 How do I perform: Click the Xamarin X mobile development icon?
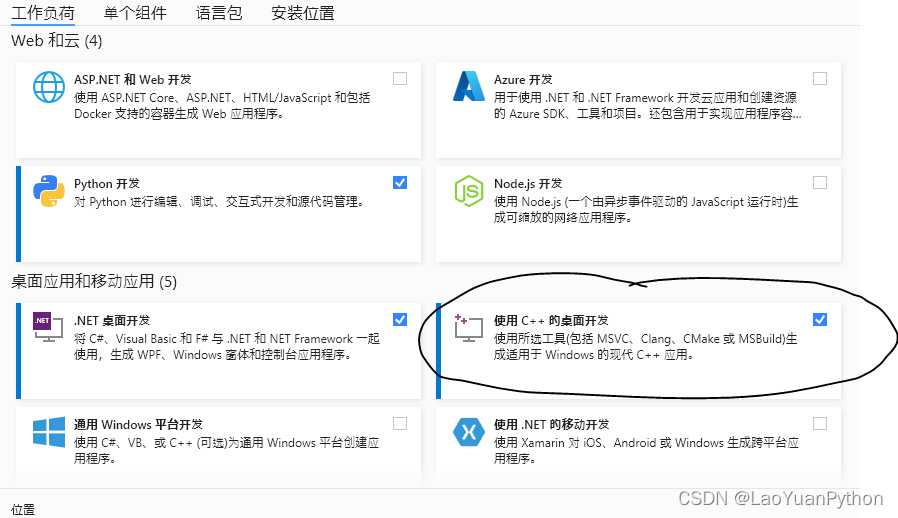468,432
